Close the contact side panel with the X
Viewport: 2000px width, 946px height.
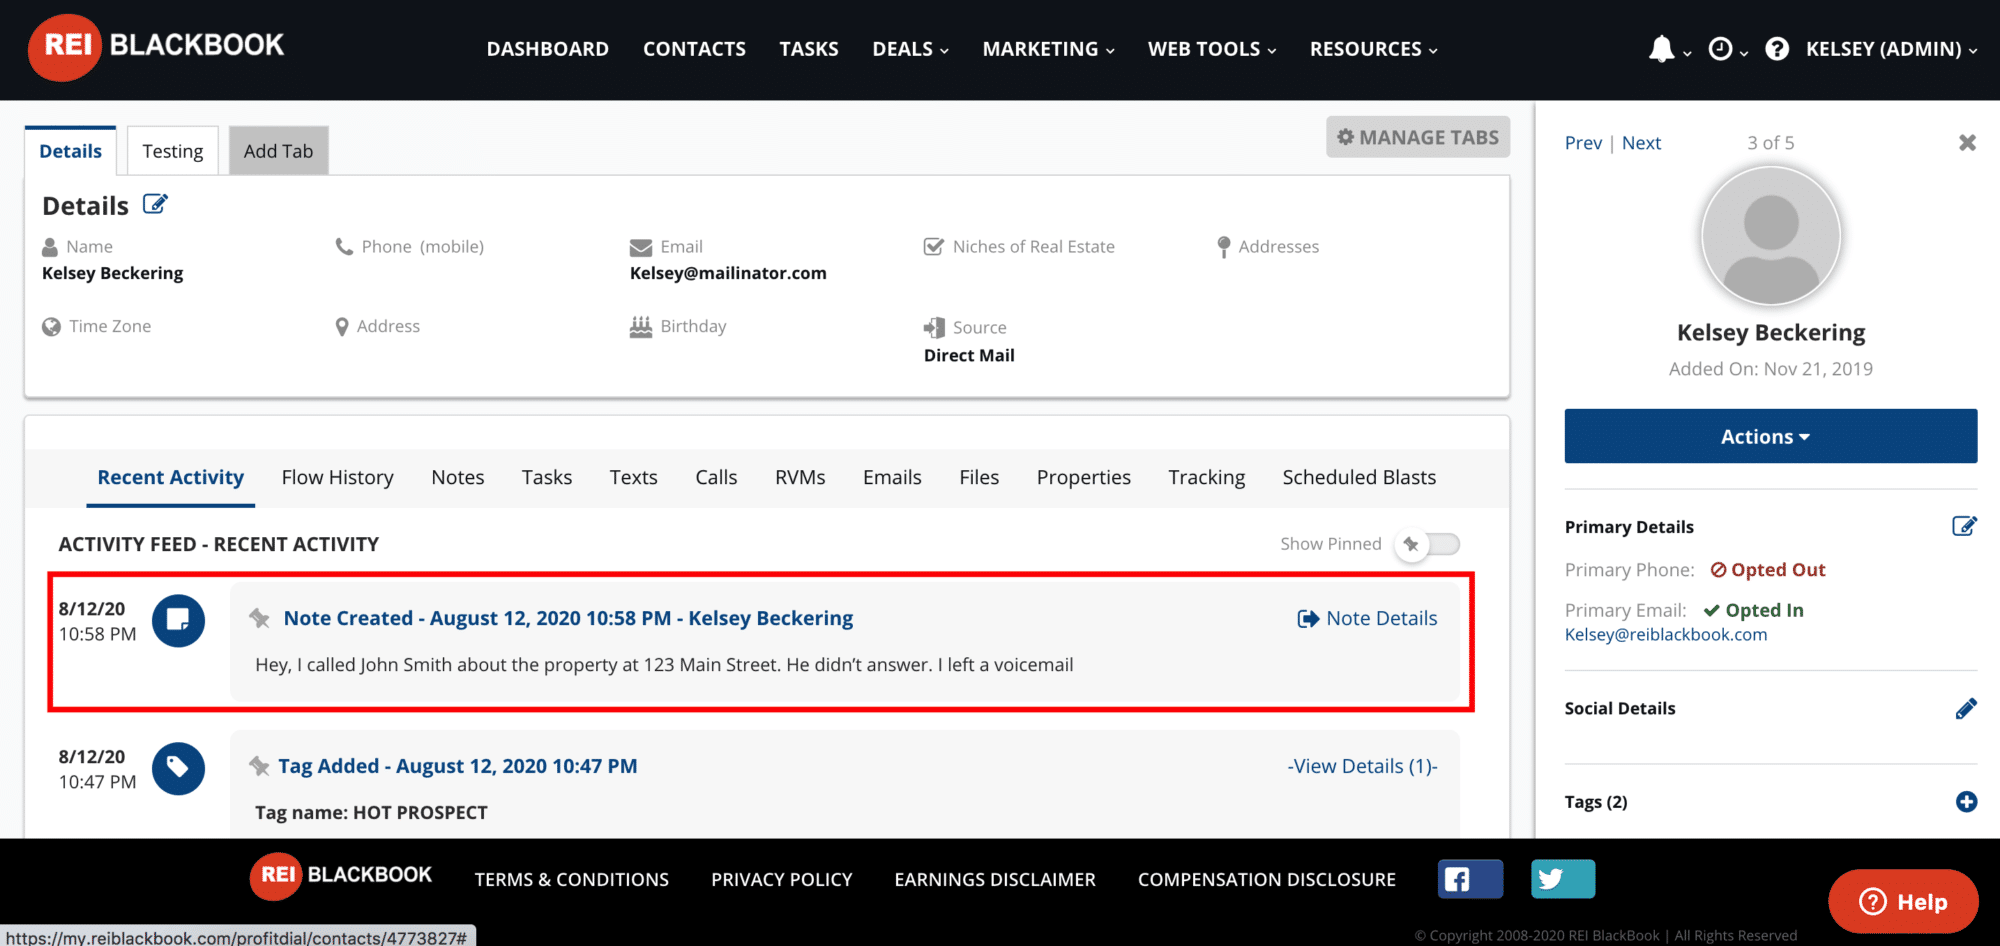(x=1967, y=143)
